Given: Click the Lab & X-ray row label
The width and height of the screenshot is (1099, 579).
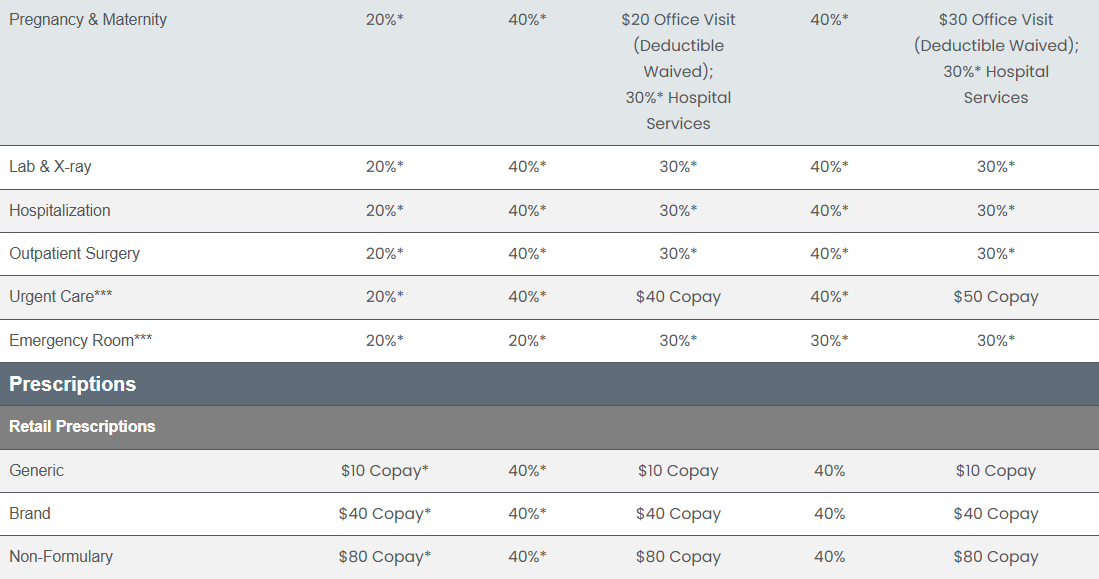Looking at the screenshot, I should (50, 167).
